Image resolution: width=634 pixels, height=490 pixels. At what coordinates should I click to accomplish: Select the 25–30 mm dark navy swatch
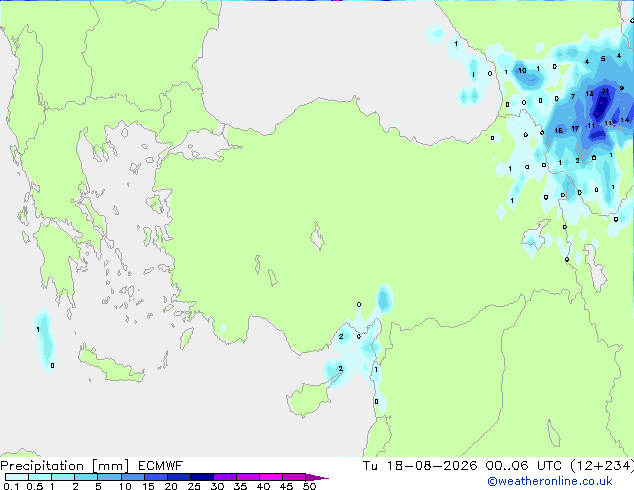[201, 477]
